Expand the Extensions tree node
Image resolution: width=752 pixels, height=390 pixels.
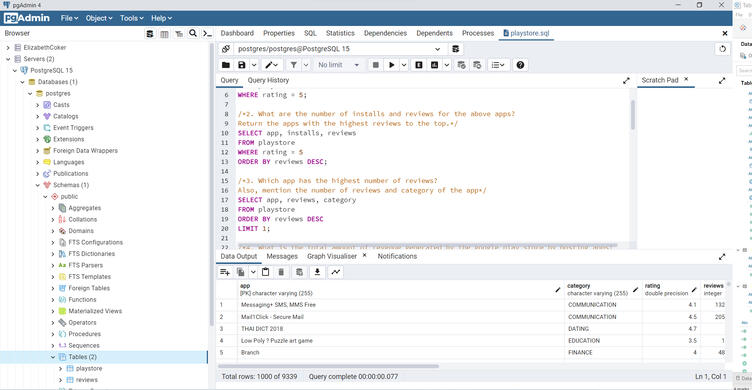coord(37,139)
